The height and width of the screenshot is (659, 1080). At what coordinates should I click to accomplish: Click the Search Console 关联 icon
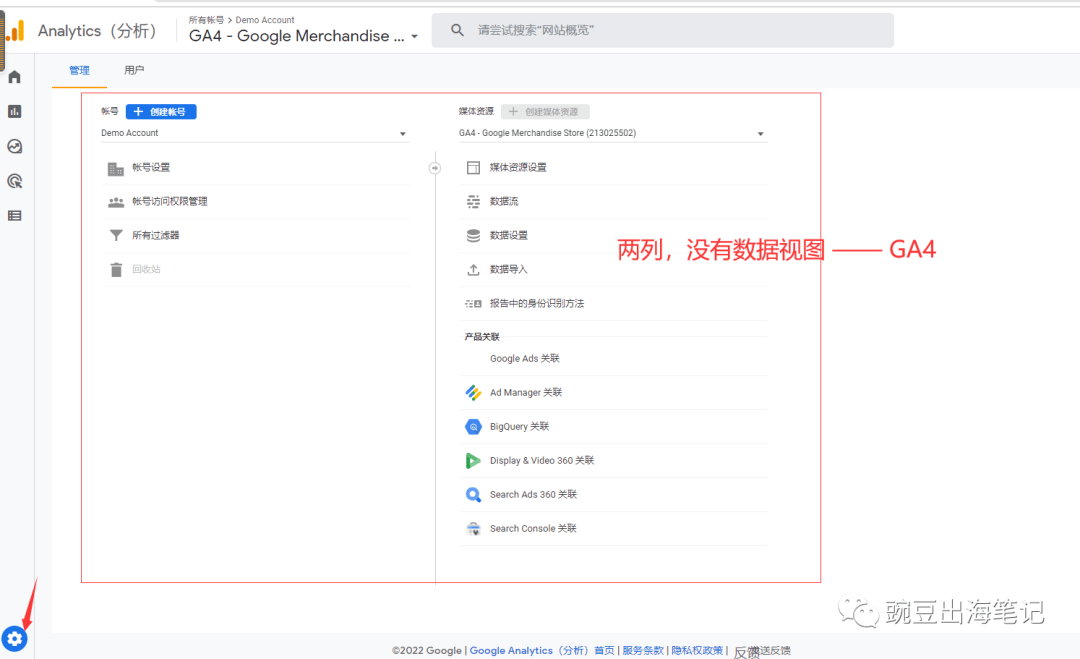[x=473, y=529]
